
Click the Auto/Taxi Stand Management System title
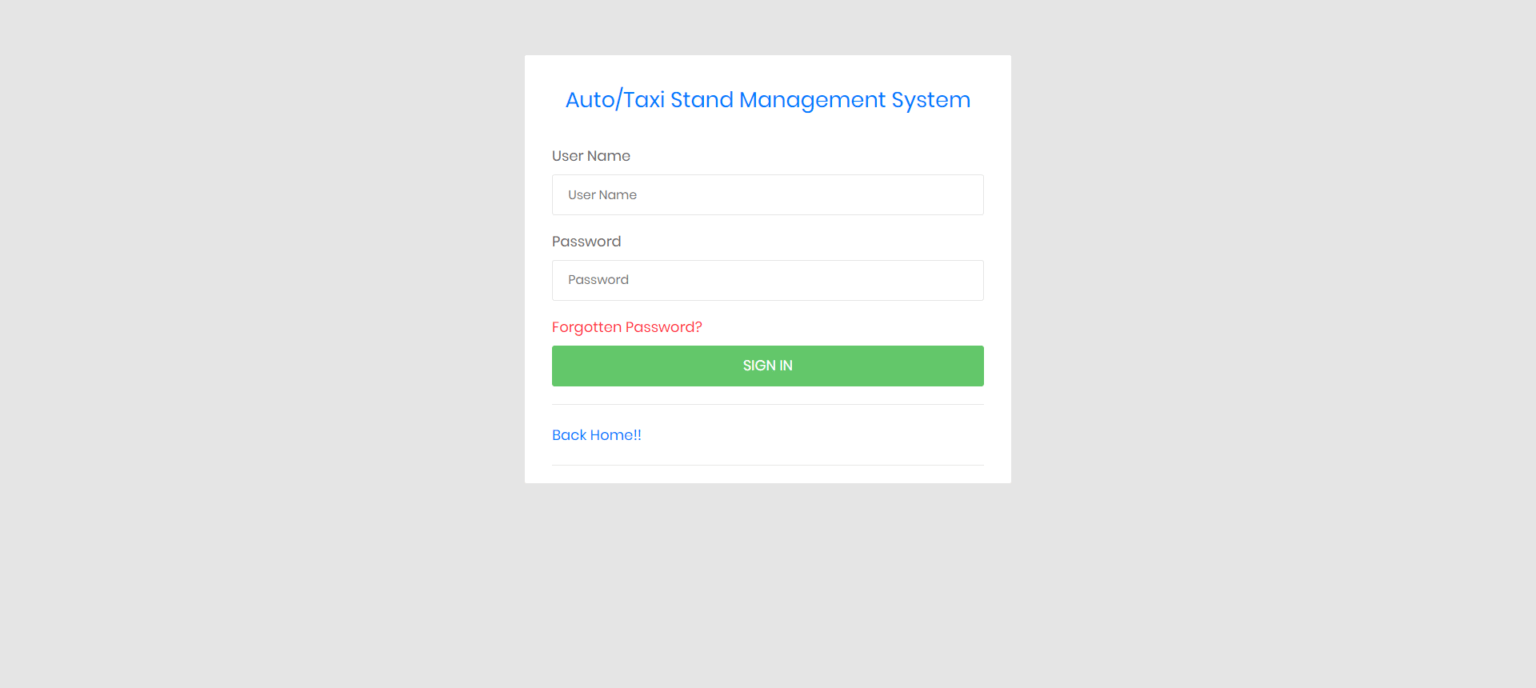(768, 99)
